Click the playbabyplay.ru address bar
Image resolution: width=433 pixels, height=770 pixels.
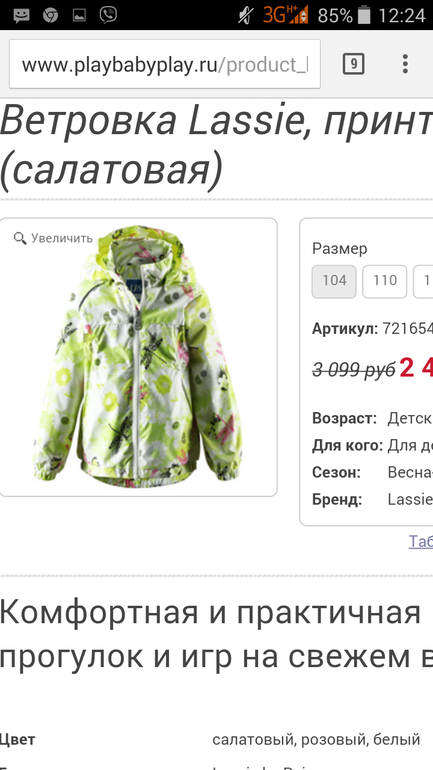pos(165,64)
